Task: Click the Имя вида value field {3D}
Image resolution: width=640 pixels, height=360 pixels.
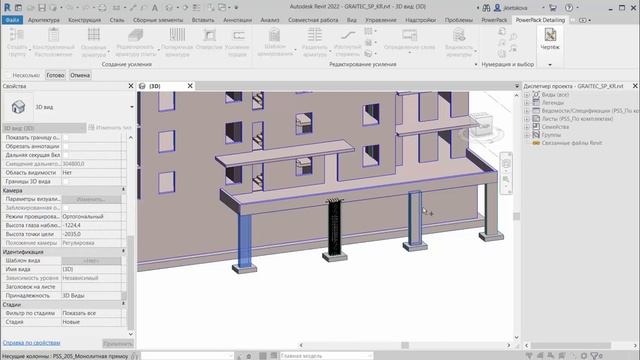Action: [91, 269]
